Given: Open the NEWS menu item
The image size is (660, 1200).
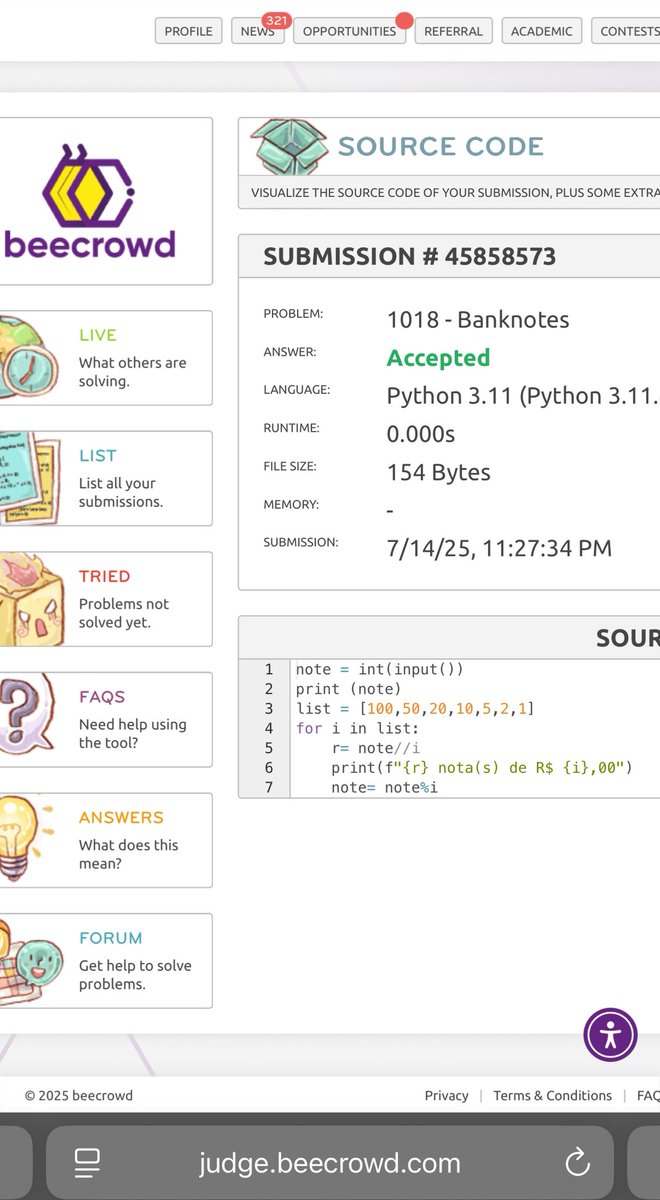Looking at the screenshot, I should coord(257,31).
